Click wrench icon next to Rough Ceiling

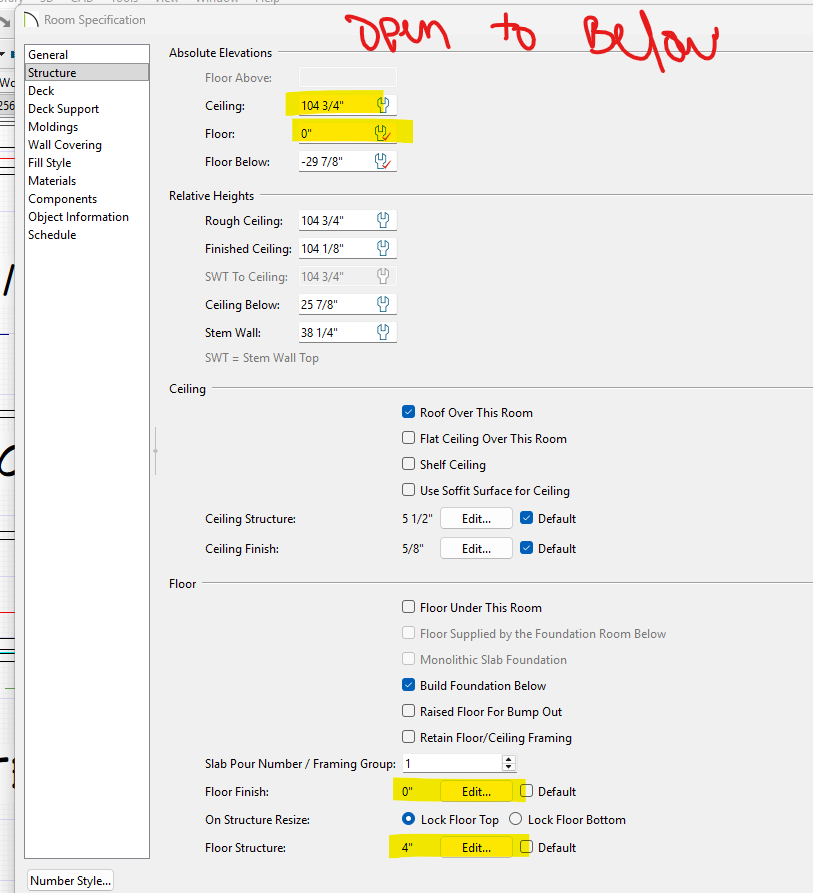pos(382,221)
